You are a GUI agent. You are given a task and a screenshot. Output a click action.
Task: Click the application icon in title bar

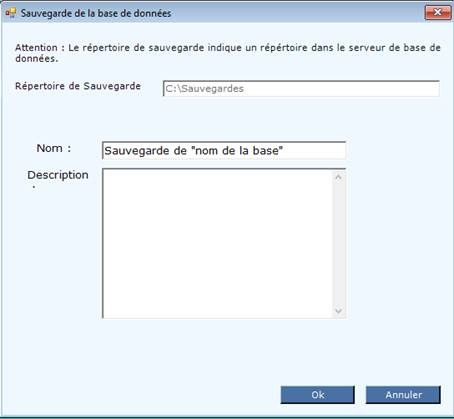click(11, 13)
